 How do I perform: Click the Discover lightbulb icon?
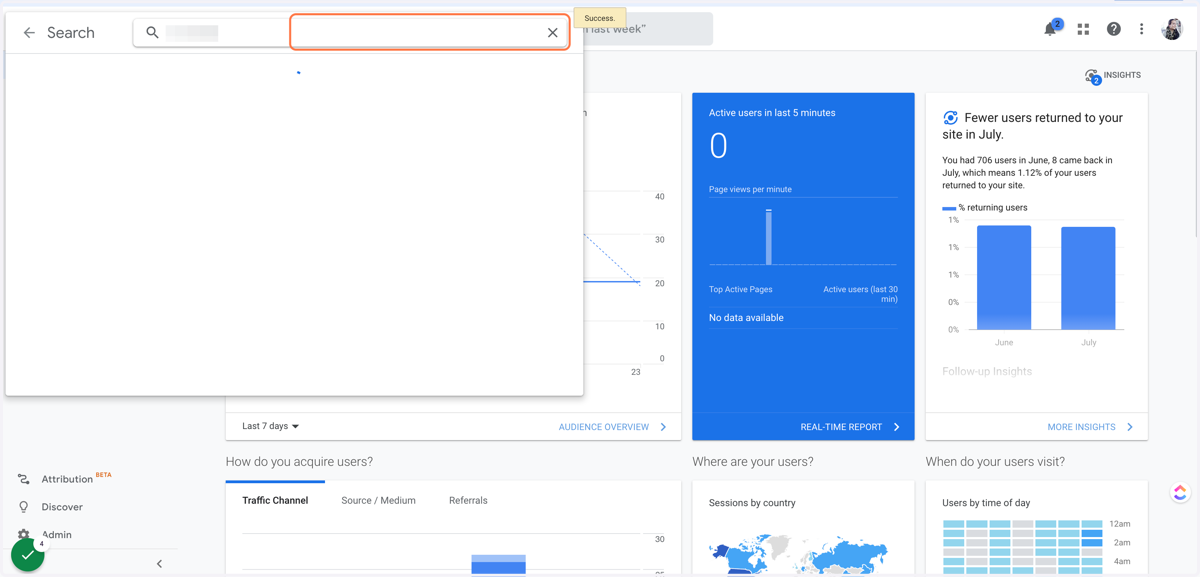coord(24,507)
